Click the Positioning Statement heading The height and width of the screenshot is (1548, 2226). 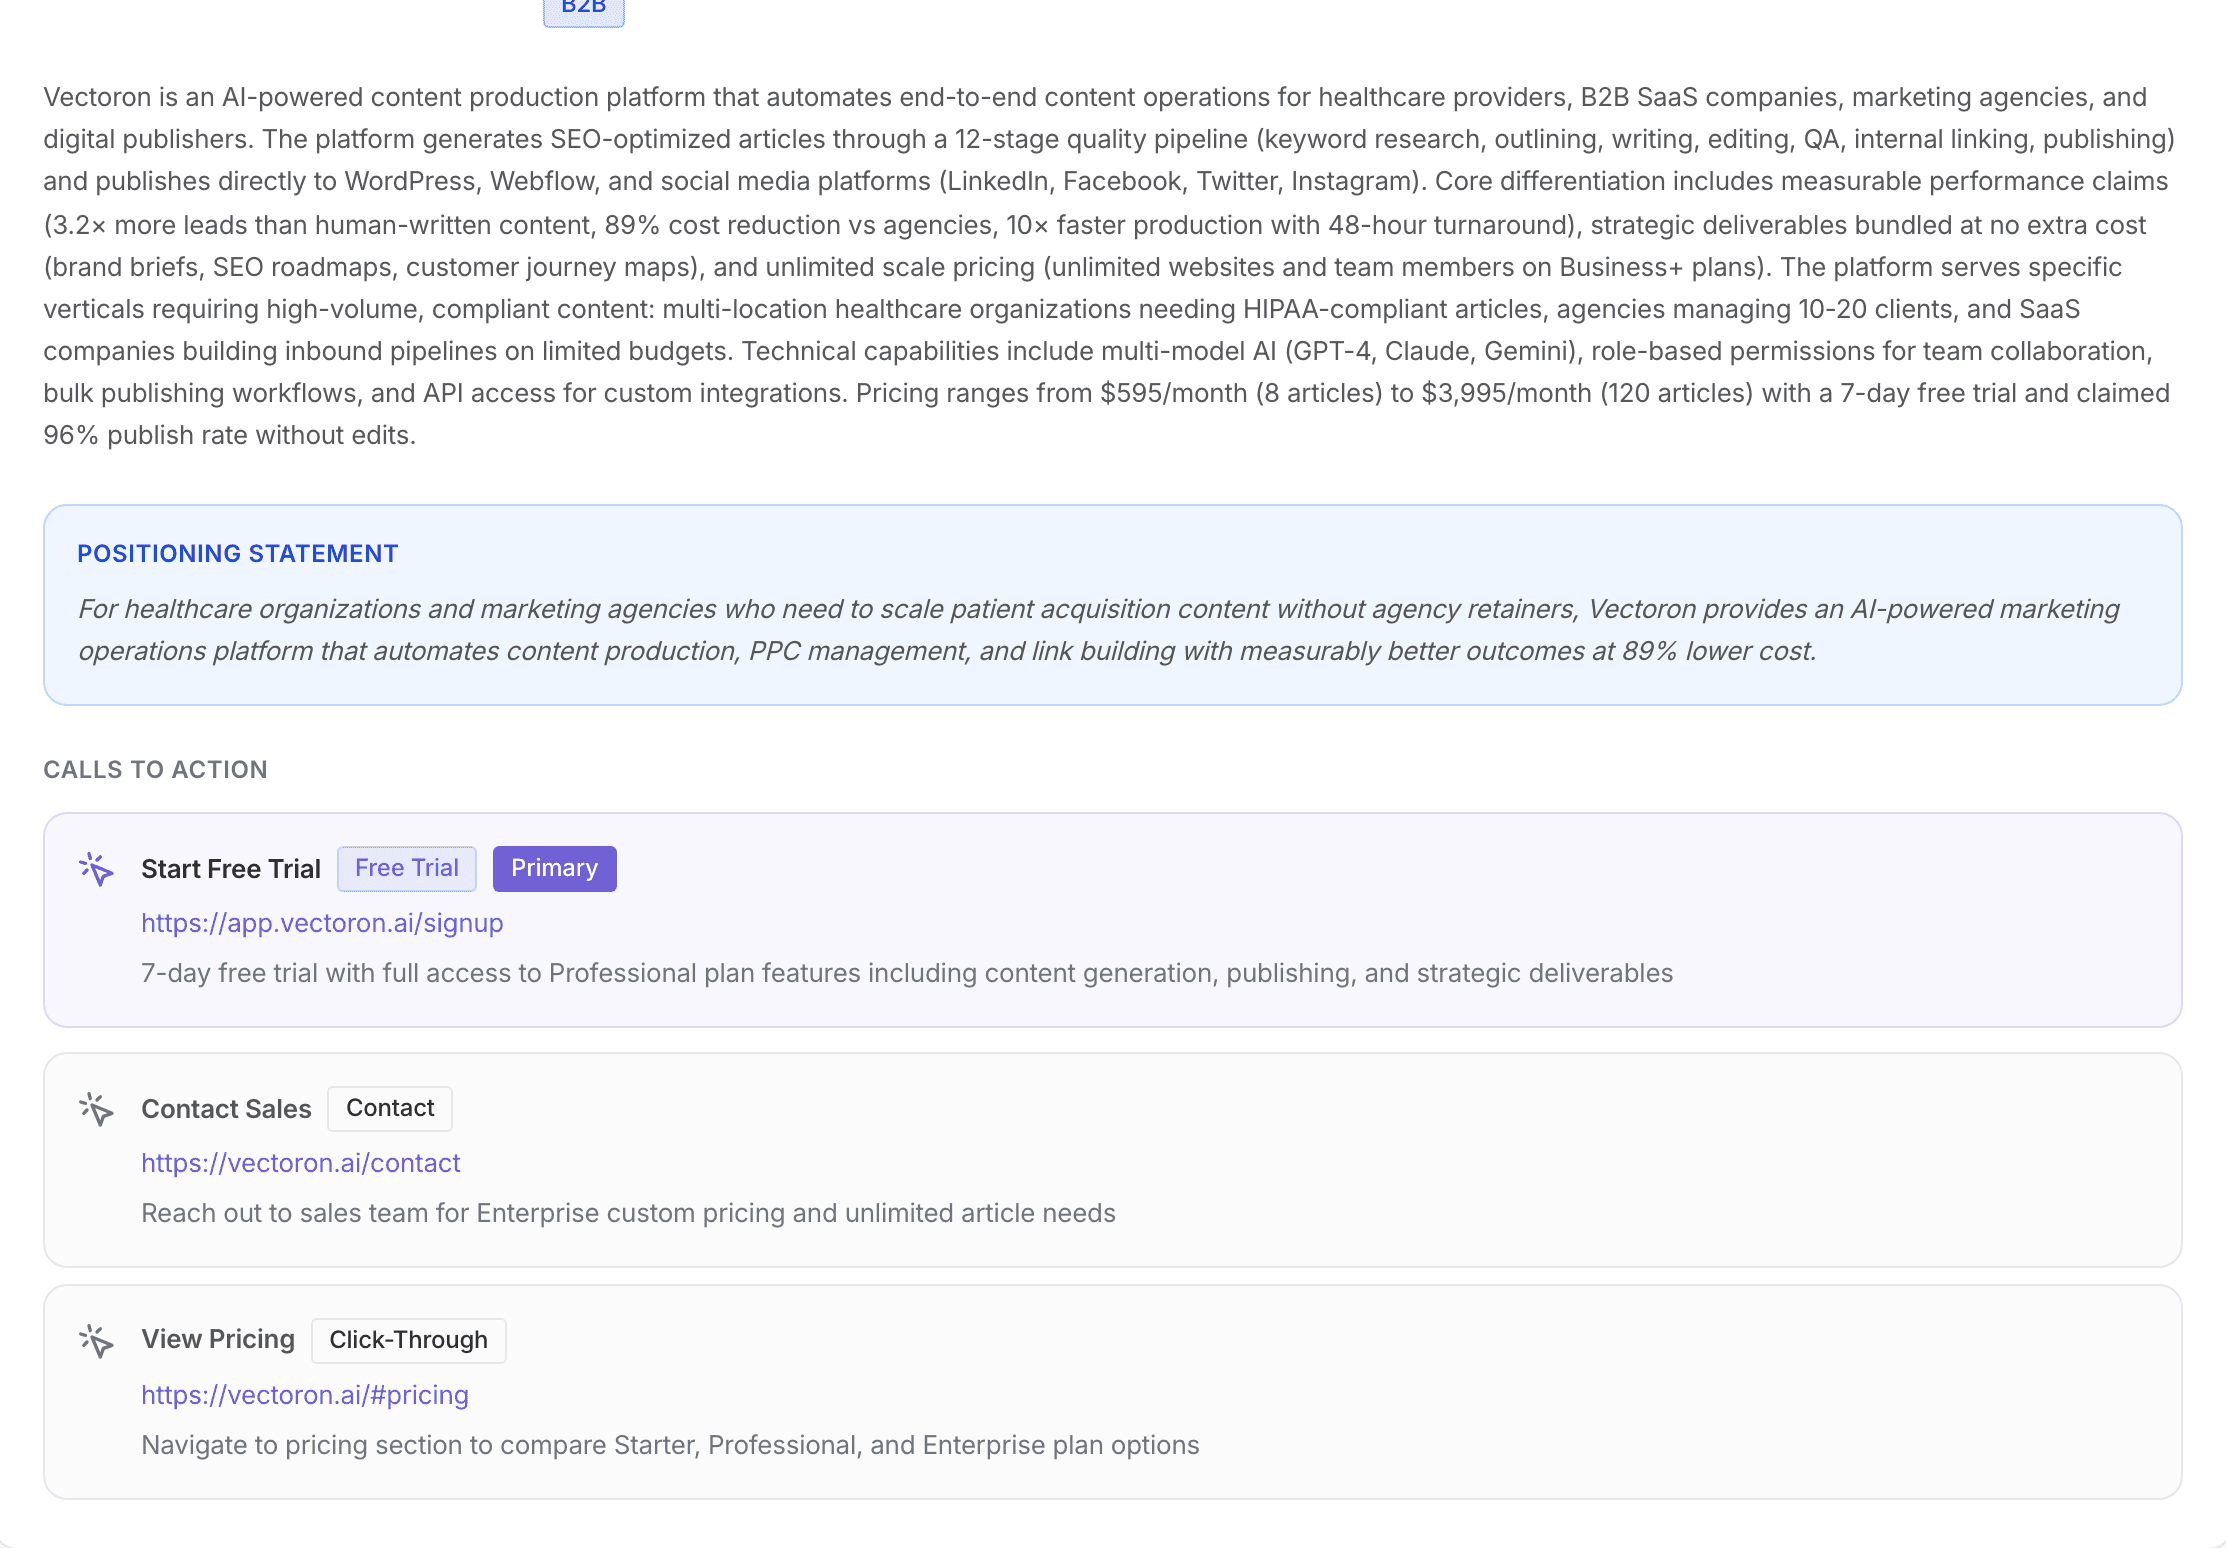point(238,554)
